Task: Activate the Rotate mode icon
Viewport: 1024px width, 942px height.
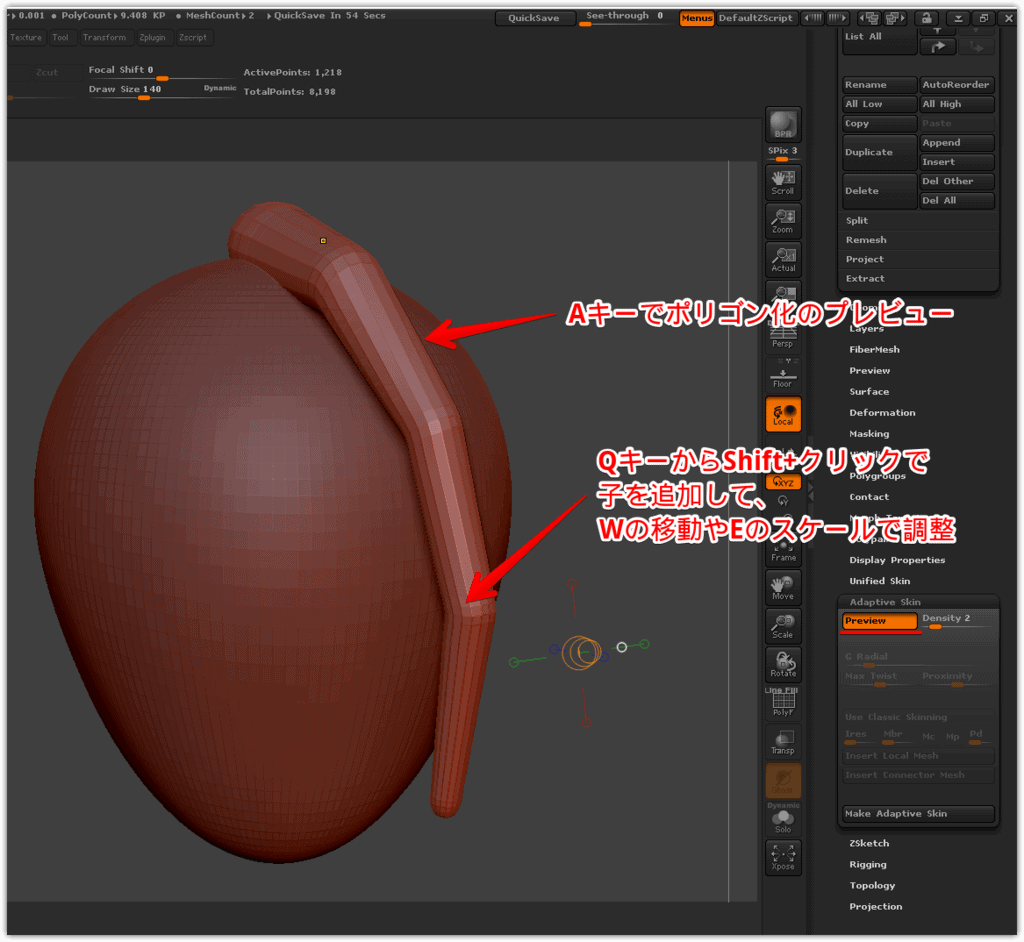Action: pyautogui.click(x=783, y=665)
